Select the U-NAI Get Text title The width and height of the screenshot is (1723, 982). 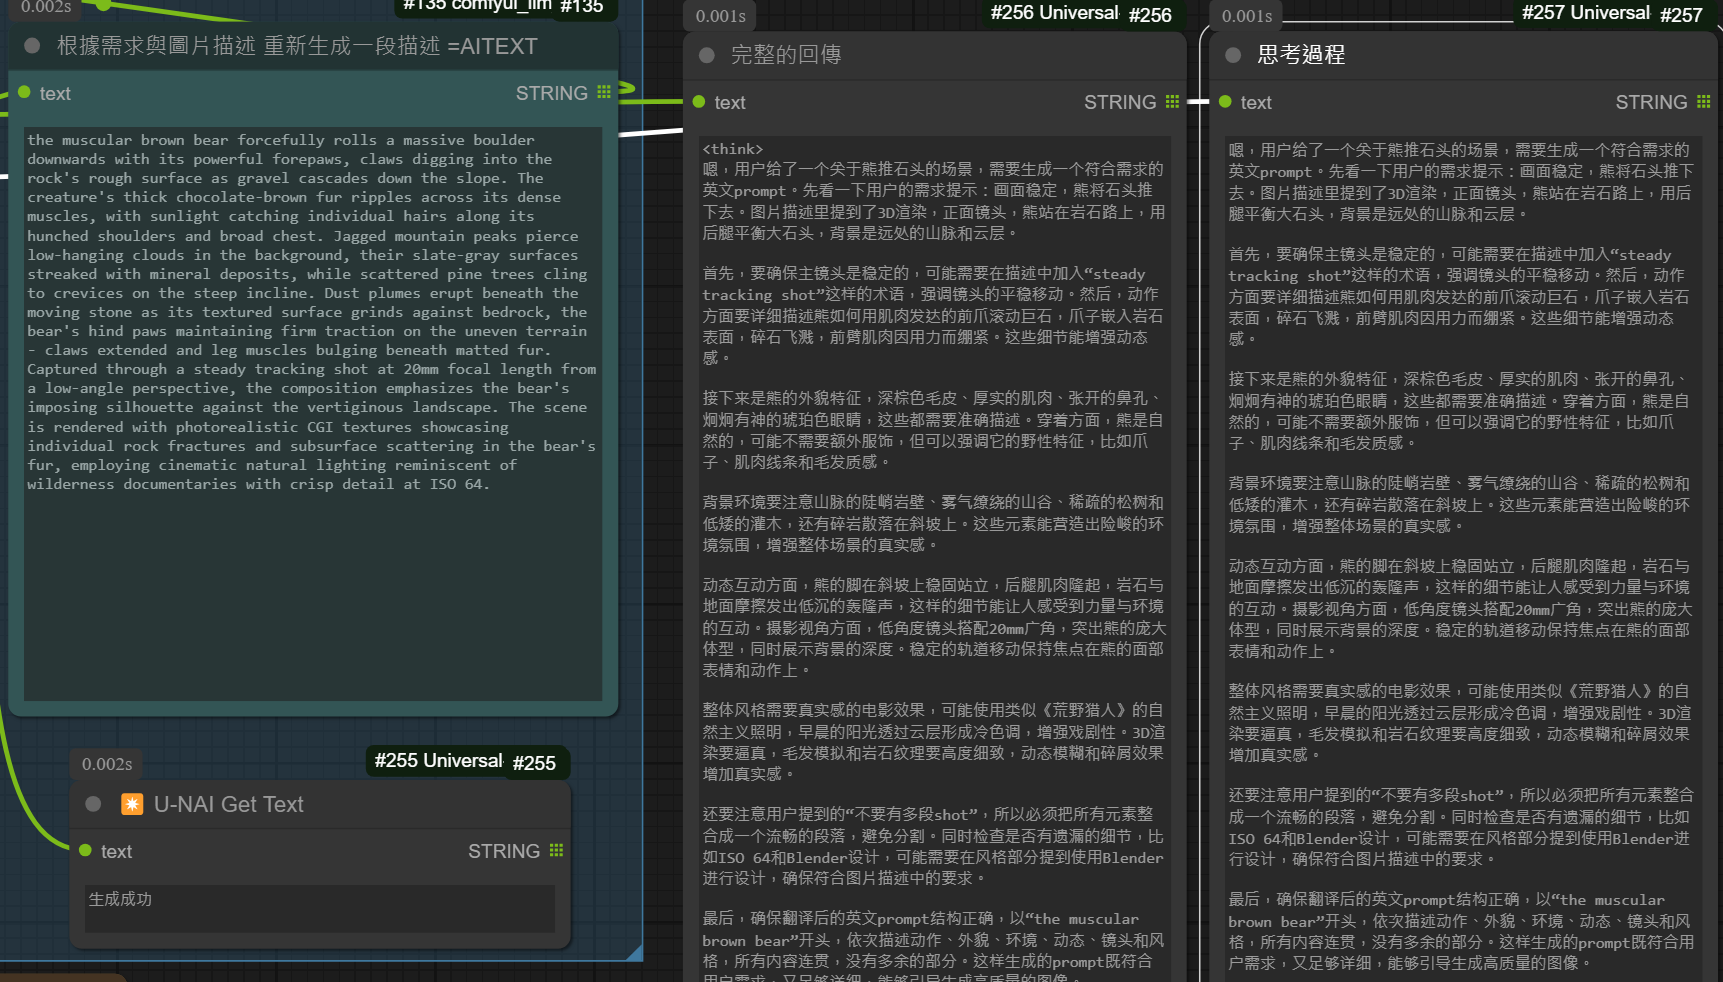(228, 804)
